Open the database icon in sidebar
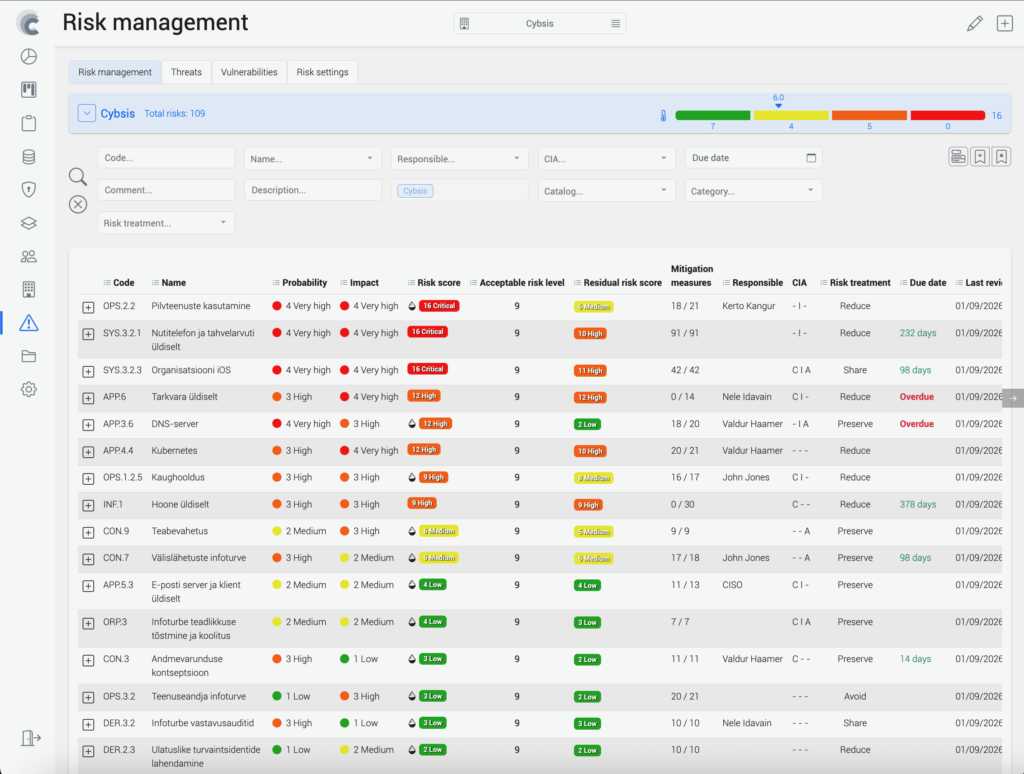Viewport: 1024px width, 774px height. click(x=29, y=156)
